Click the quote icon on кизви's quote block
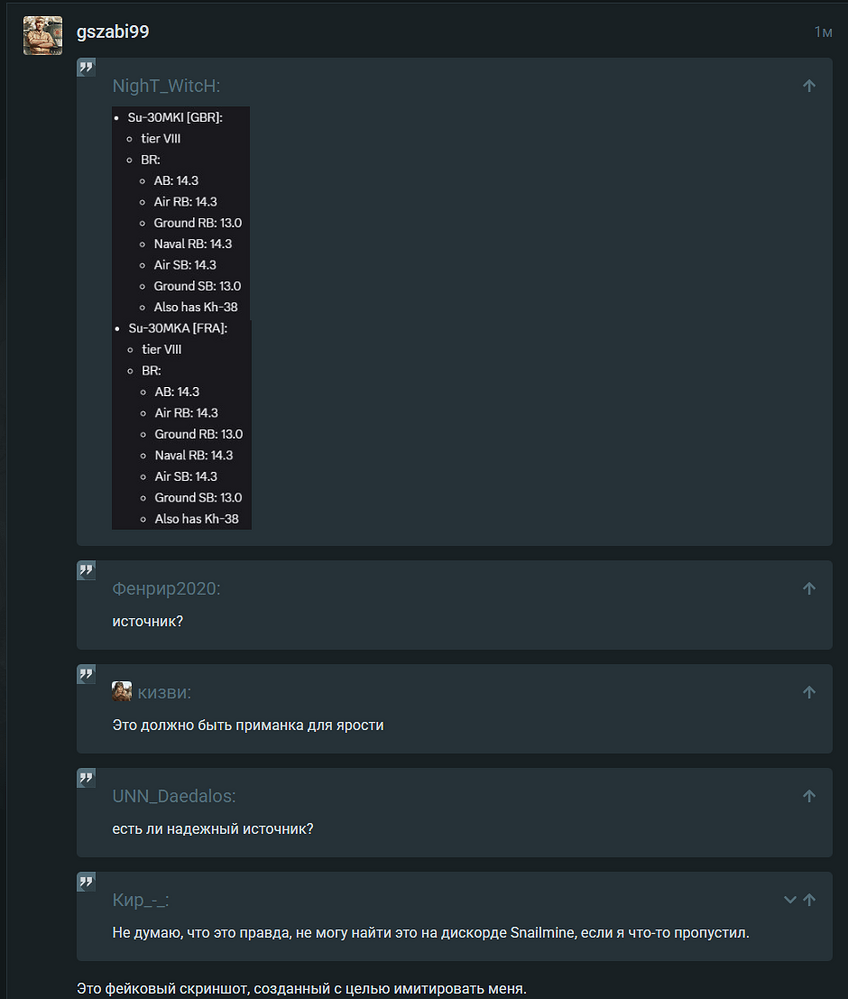 point(86,674)
